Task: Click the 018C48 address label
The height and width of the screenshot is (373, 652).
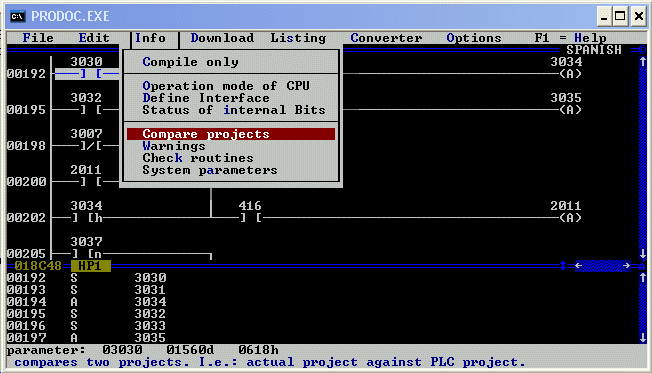Action: [38, 266]
